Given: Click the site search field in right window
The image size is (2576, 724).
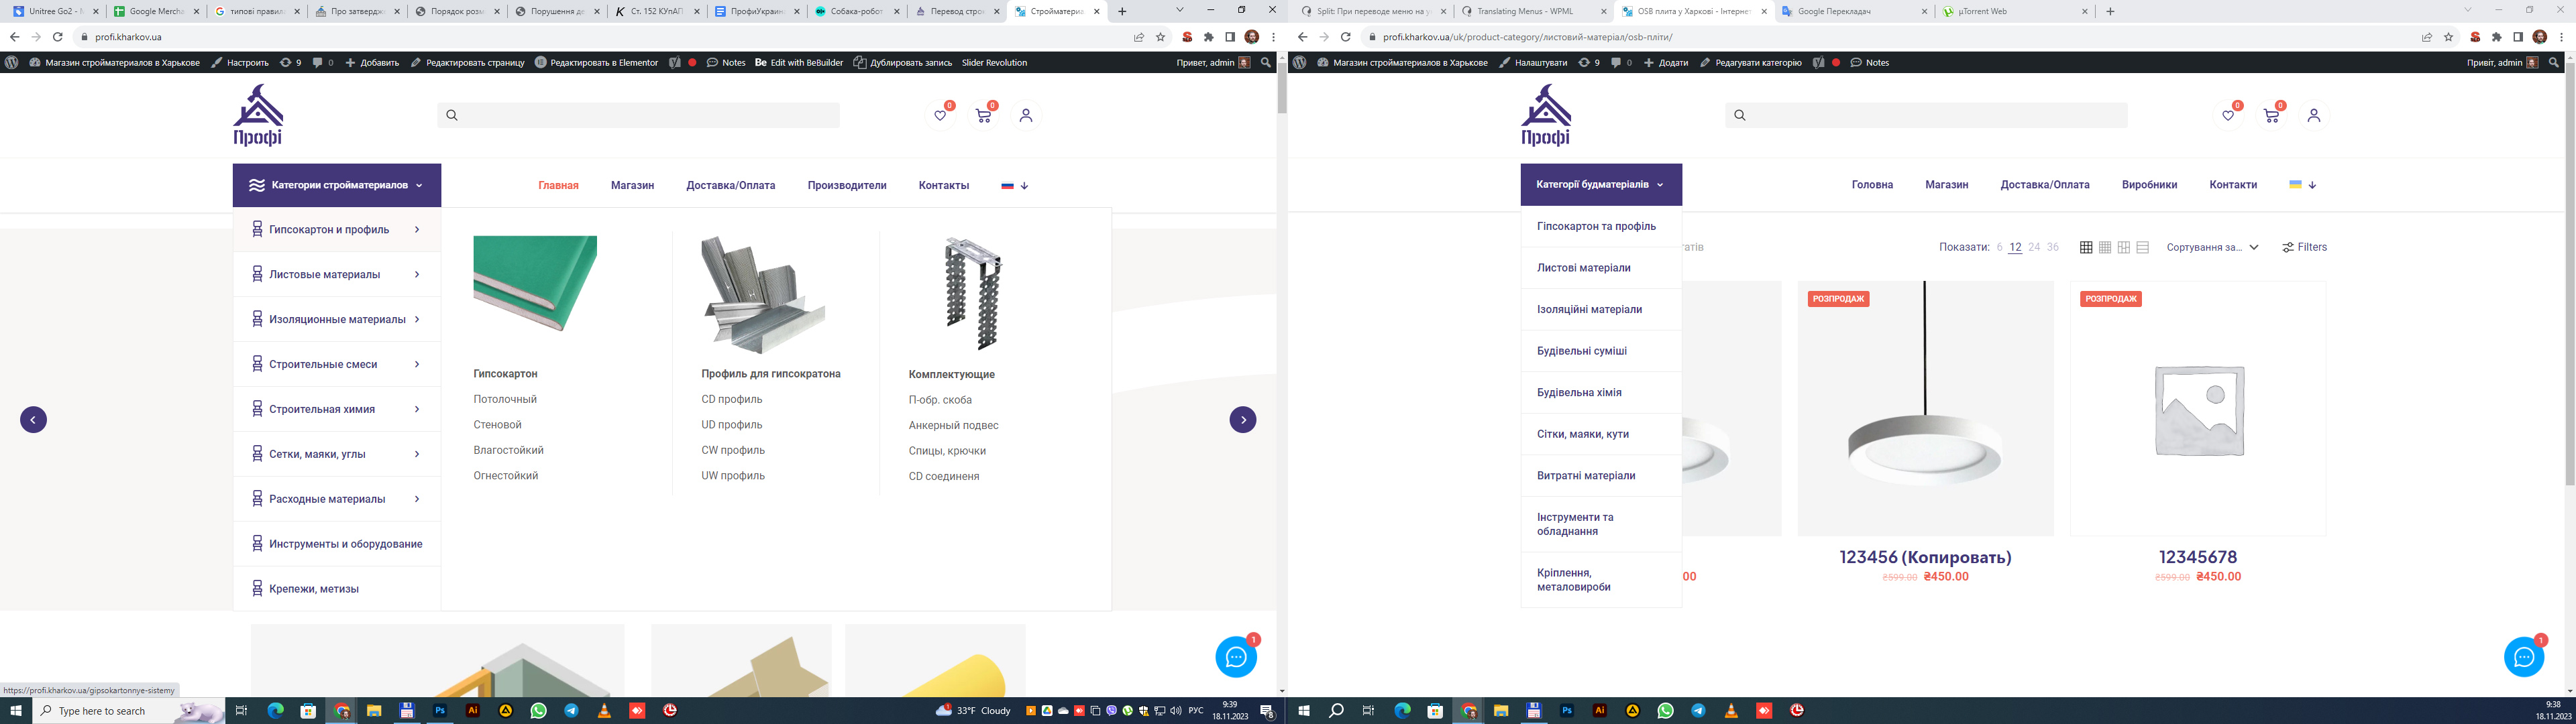Looking at the screenshot, I should point(1926,115).
